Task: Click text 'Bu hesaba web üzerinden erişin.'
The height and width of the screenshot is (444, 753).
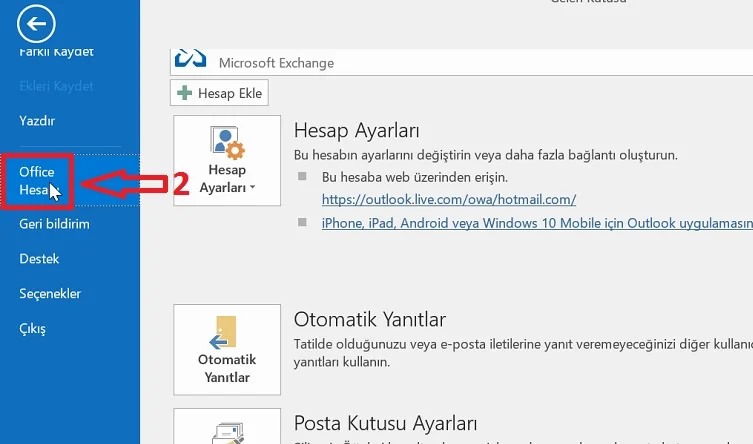Action: (415, 177)
